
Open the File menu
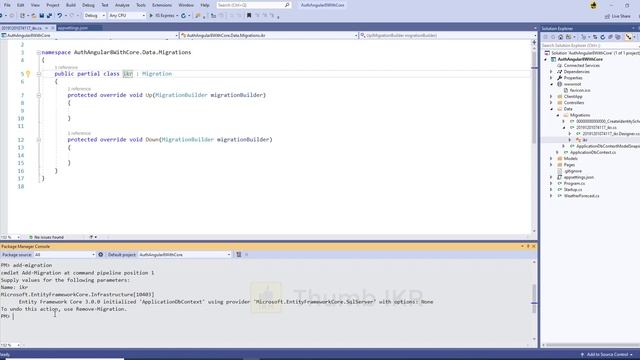[x=7, y=5]
